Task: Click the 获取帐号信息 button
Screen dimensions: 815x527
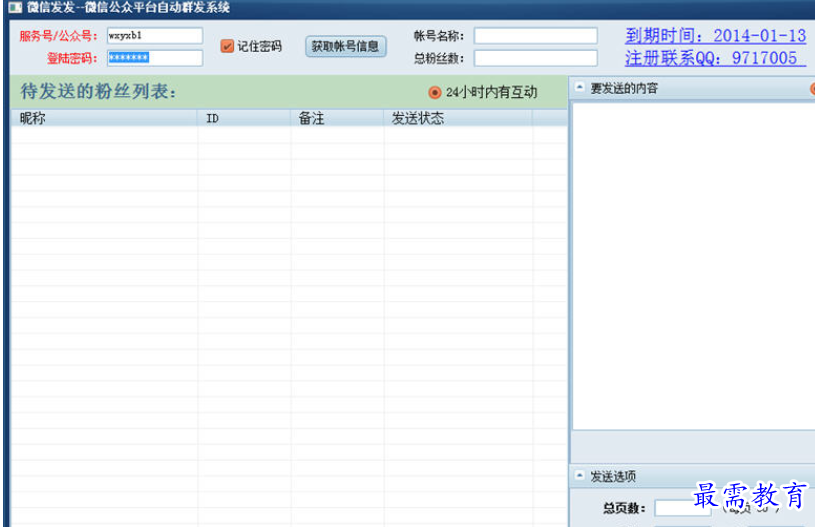Action: [x=345, y=46]
